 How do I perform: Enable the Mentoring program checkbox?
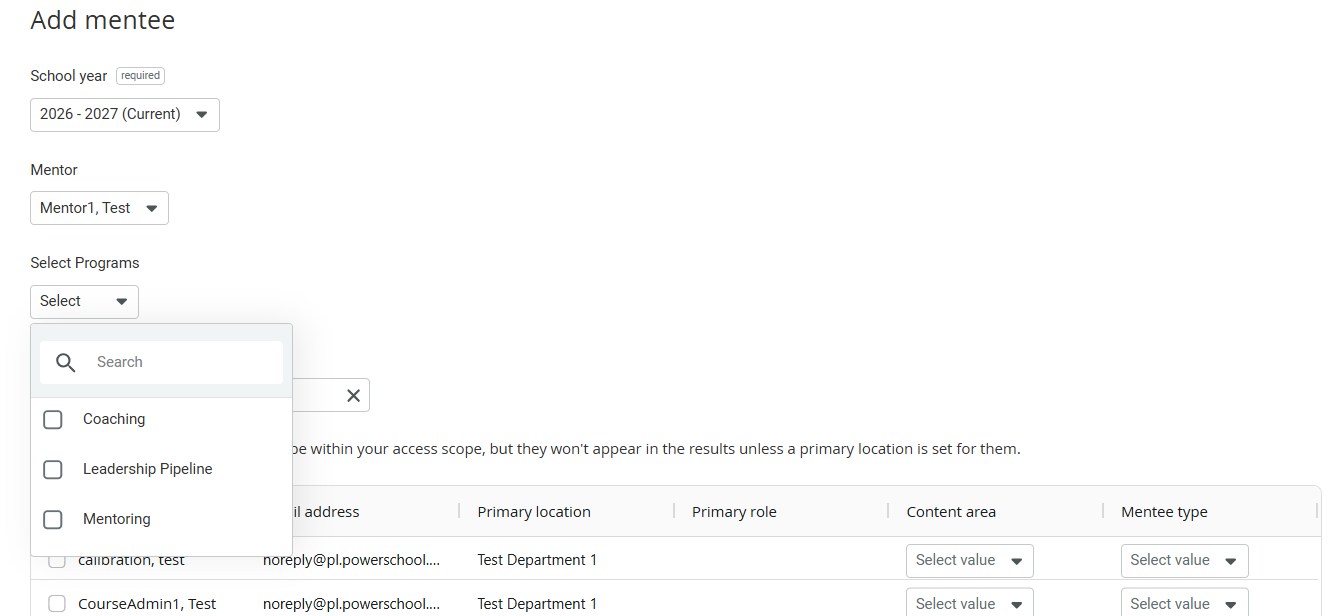(53, 520)
